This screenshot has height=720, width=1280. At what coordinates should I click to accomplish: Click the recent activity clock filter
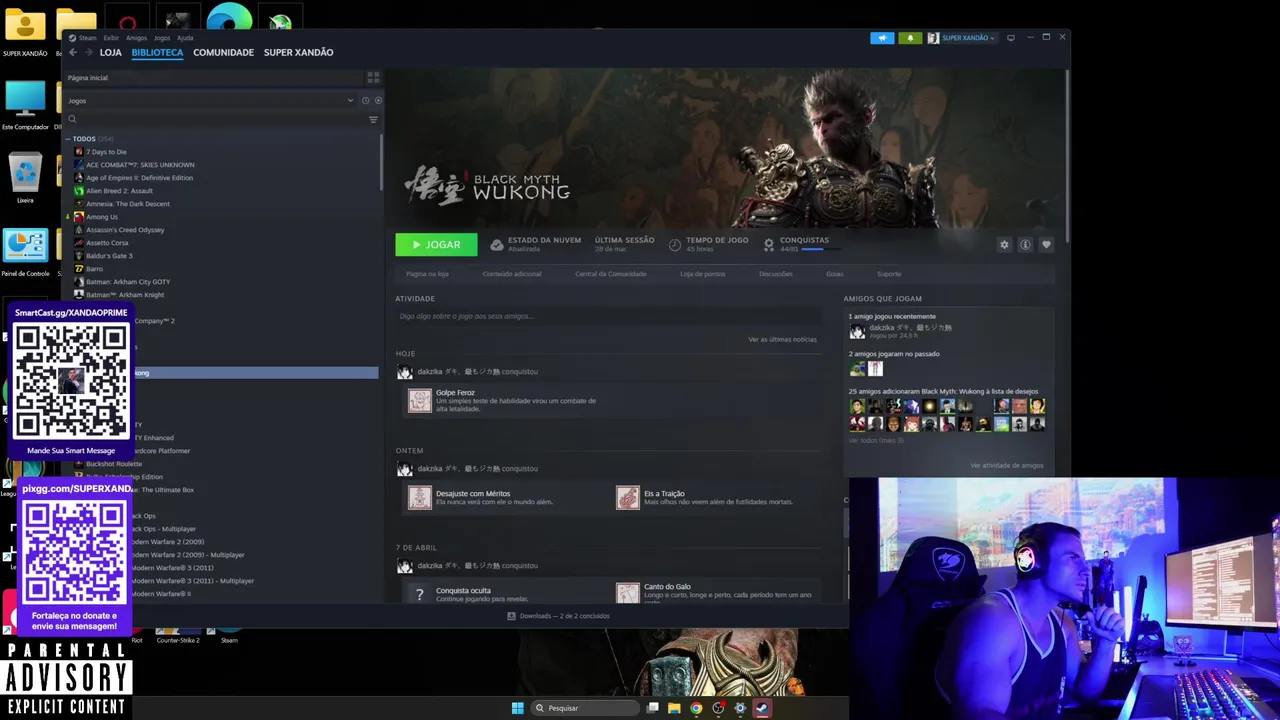pos(365,100)
